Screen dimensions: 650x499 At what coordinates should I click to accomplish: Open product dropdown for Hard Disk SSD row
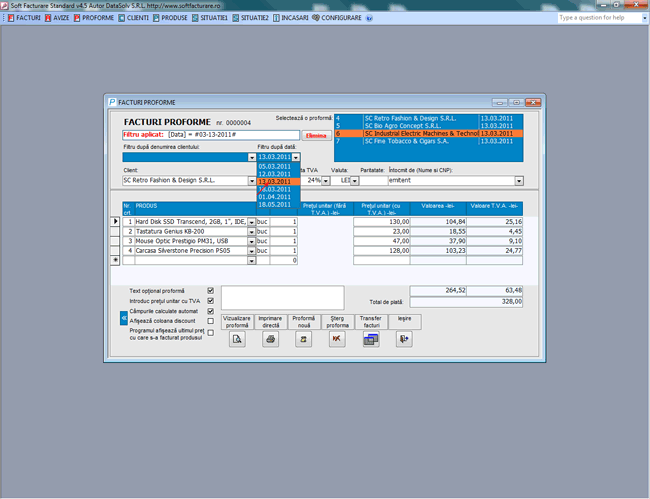(251, 222)
